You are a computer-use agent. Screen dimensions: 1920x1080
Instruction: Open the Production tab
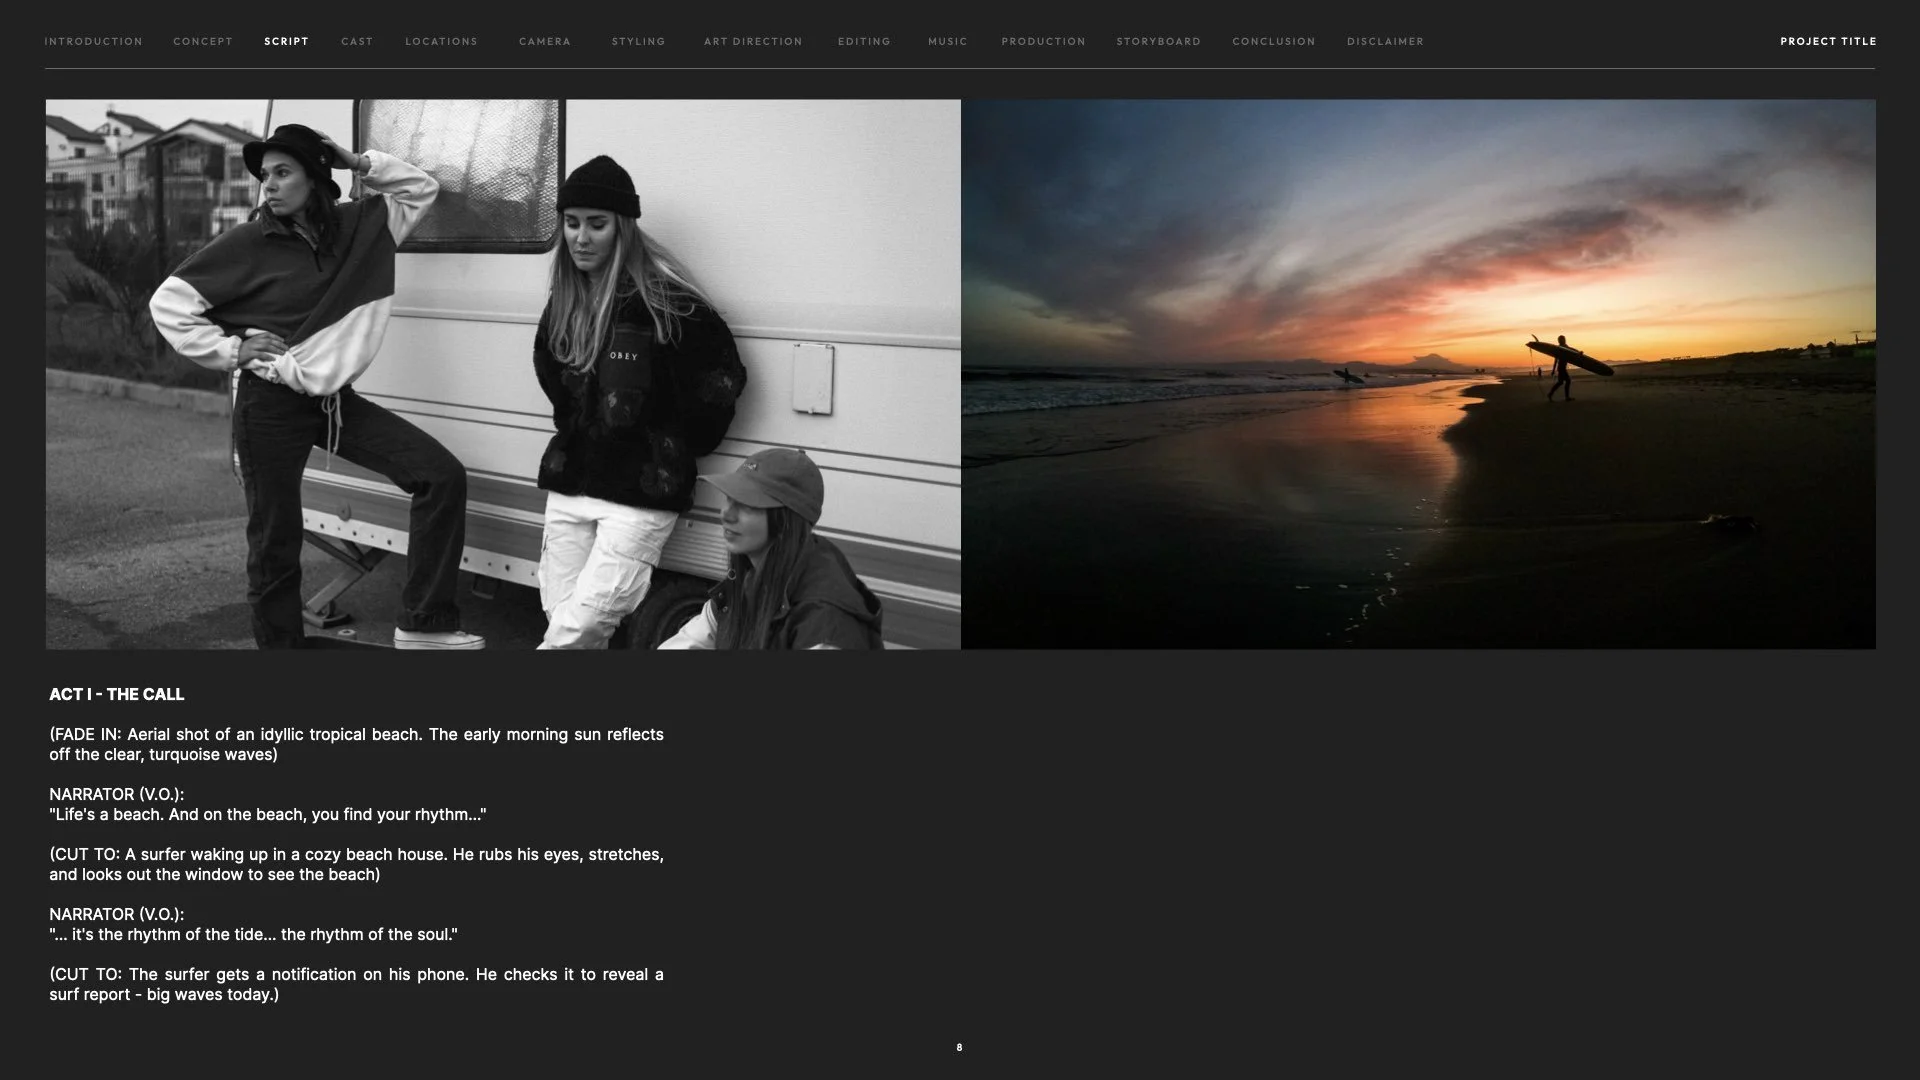[x=1043, y=41]
